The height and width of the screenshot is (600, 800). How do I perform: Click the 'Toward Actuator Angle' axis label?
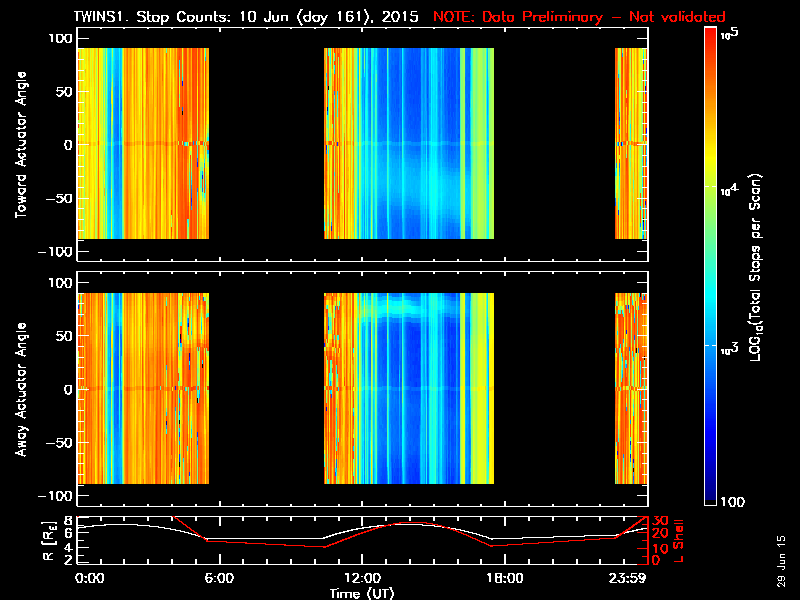point(21,145)
